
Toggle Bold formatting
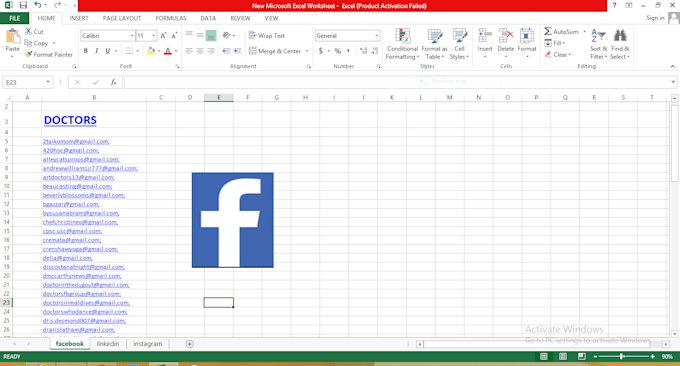[x=86, y=51]
